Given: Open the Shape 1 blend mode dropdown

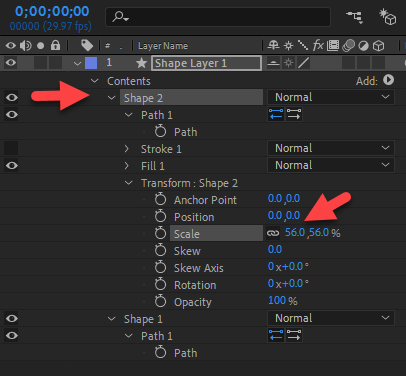Looking at the screenshot, I should [x=331, y=318].
